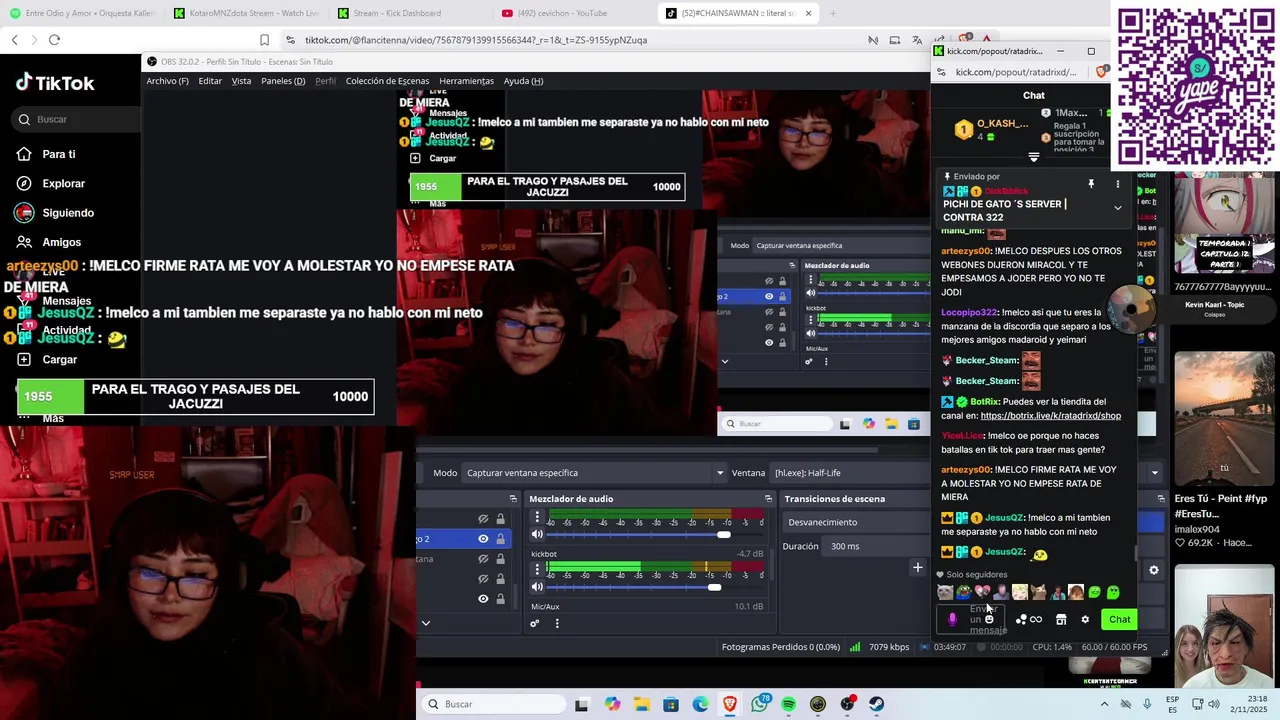Open the shop icon in Kick chat bar
Viewport: 1280px width, 720px height.
1061,619
